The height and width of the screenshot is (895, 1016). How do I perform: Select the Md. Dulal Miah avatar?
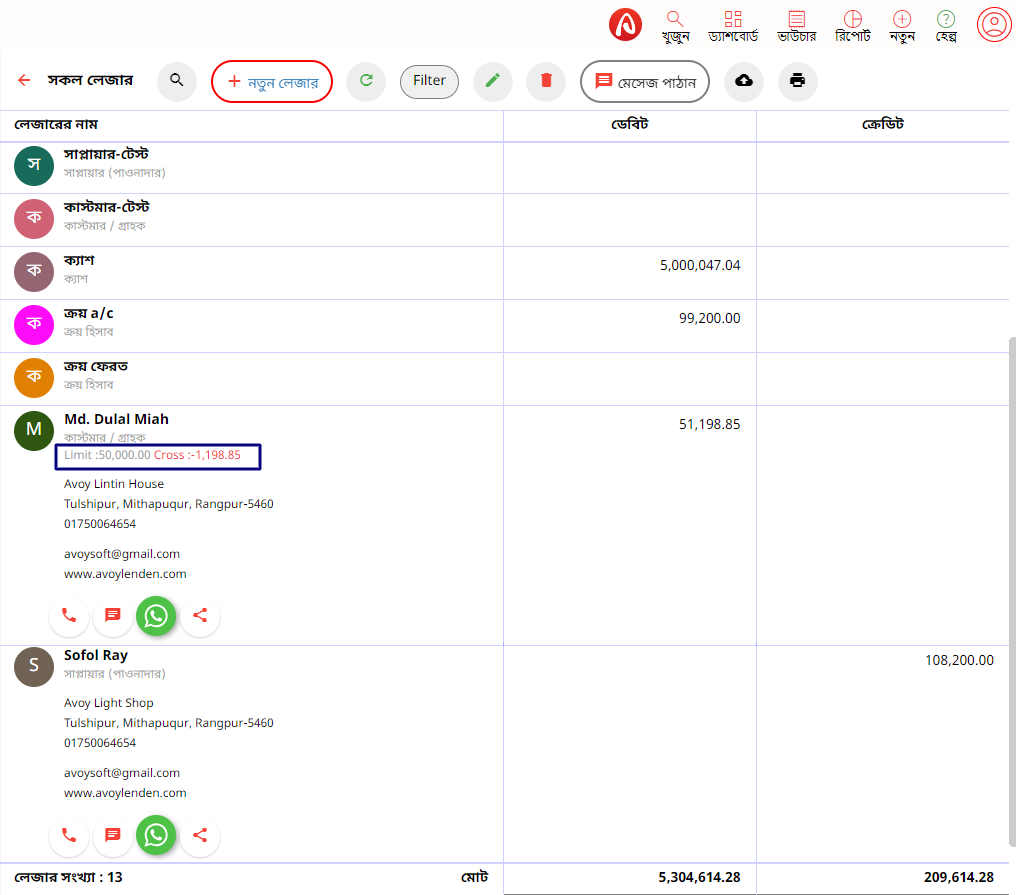(34, 431)
